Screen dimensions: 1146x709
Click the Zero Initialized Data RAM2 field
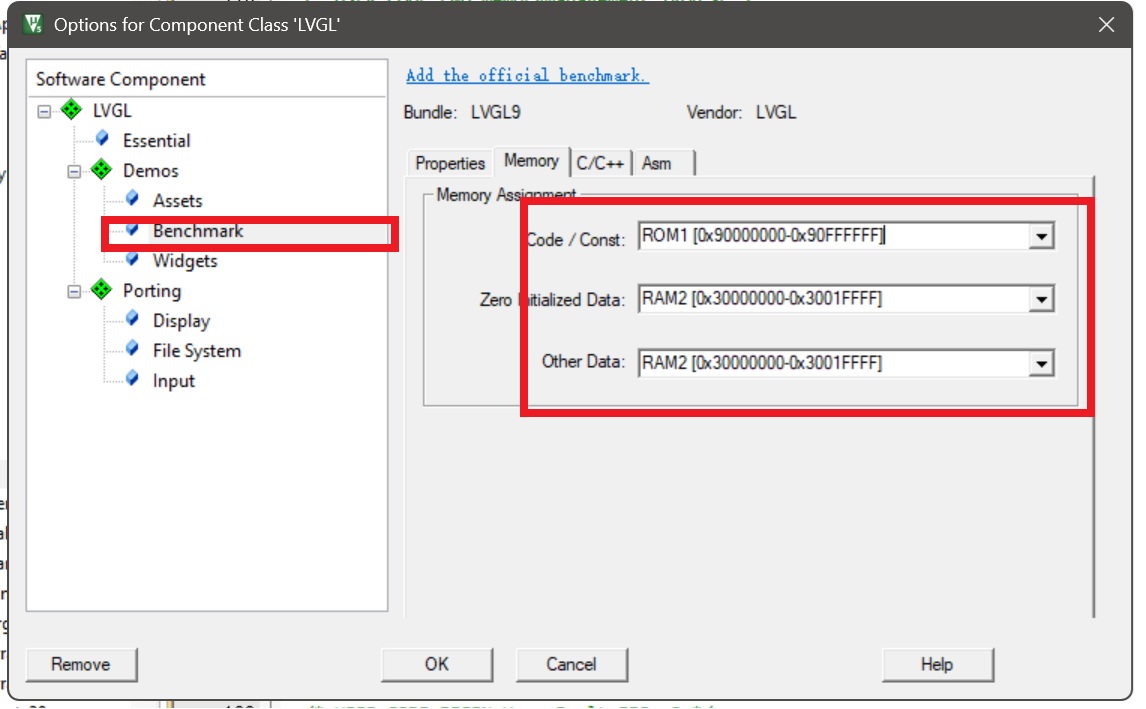pyautogui.click(x=833, y=299)
